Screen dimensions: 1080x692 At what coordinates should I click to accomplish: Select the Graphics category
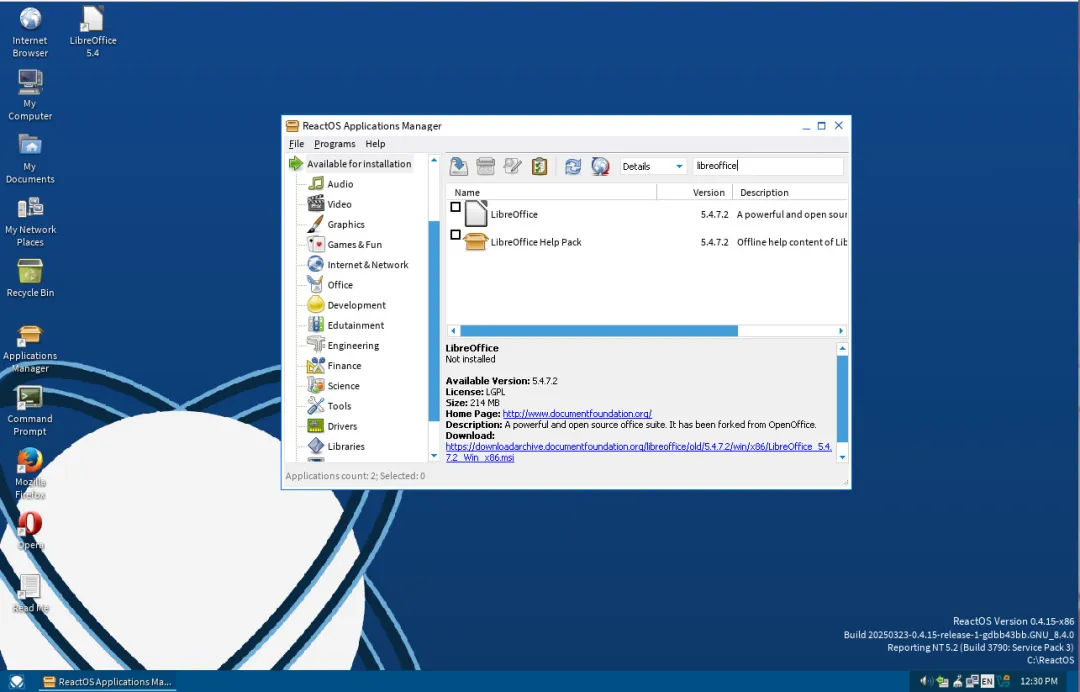point(336,224)
